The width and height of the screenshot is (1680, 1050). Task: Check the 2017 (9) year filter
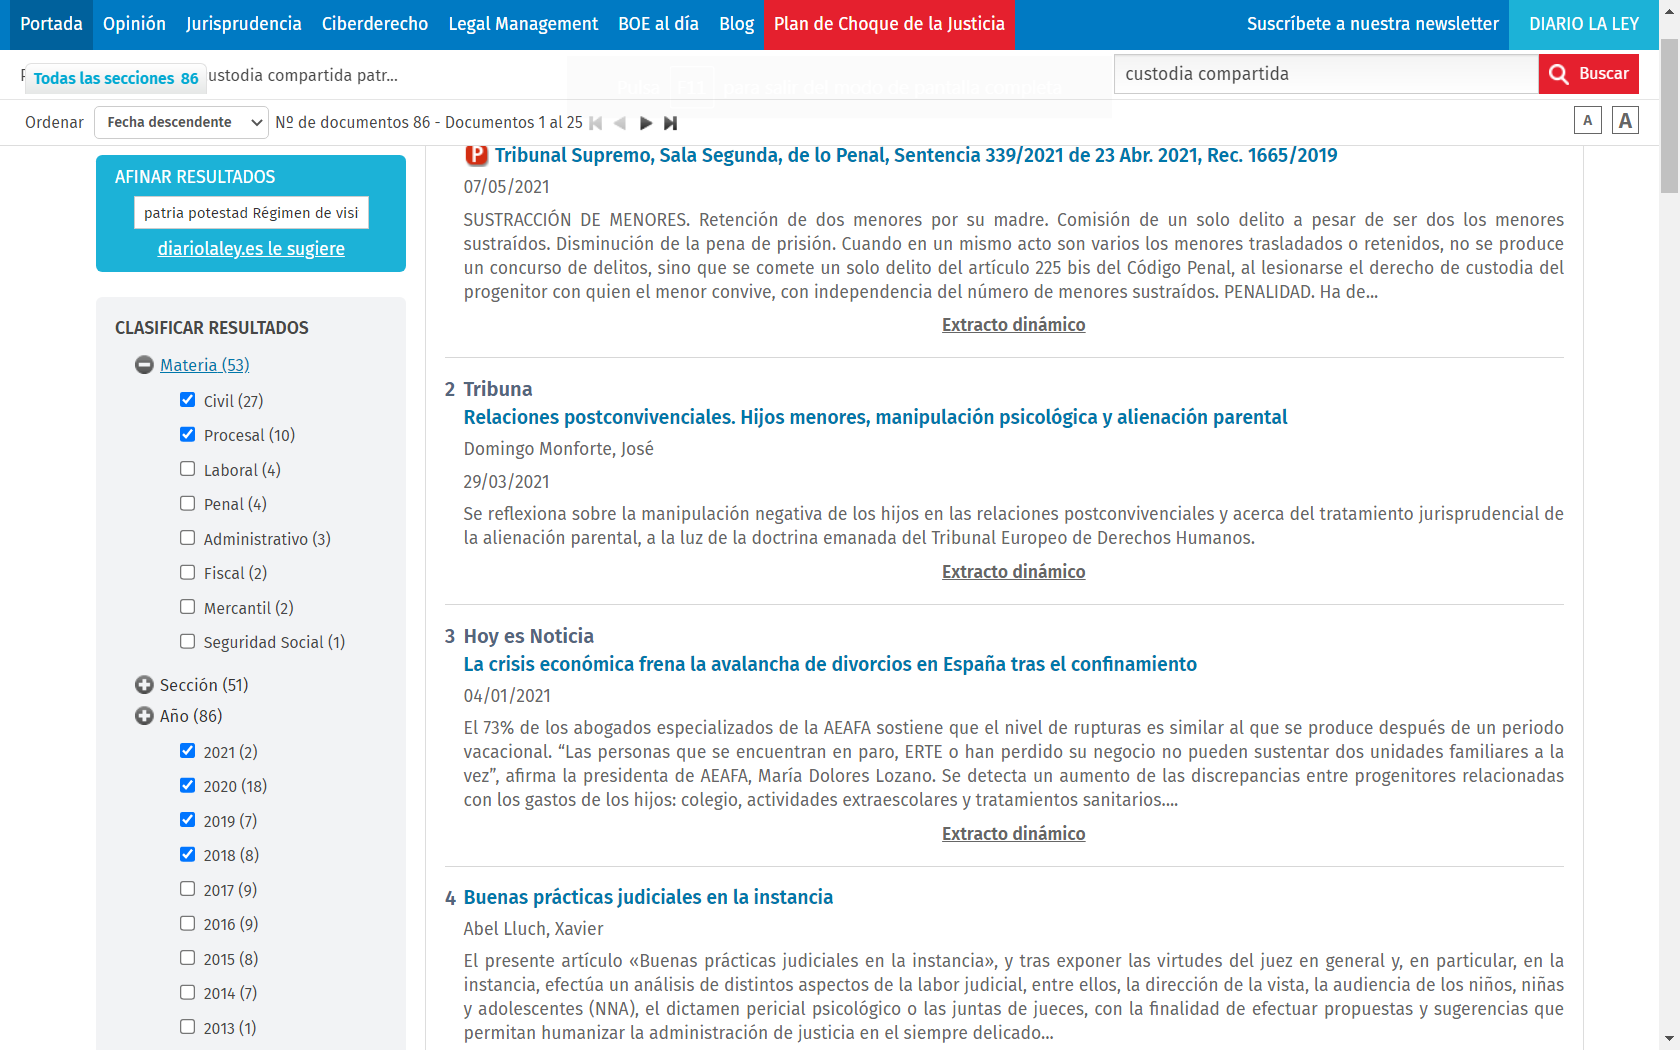click(187, 889)
